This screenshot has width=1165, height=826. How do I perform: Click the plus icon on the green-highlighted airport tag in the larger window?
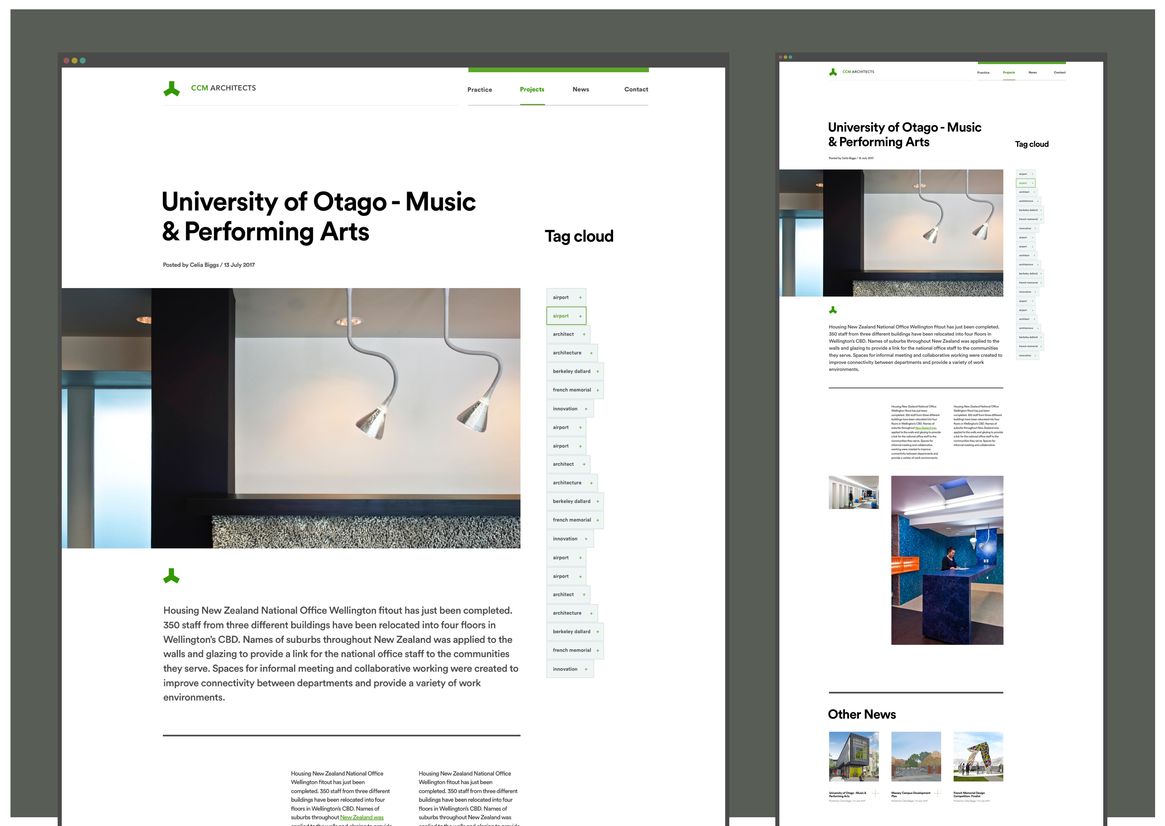coord(579,316)
